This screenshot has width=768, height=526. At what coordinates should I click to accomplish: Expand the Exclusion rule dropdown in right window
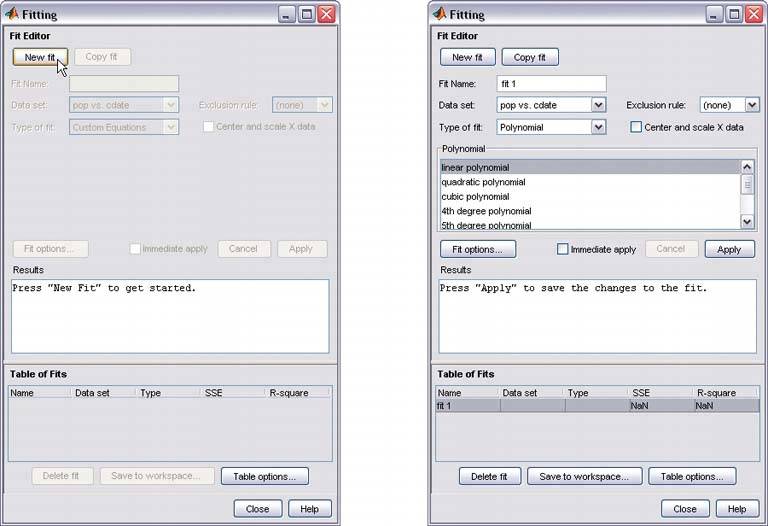(x=752, y=105)
